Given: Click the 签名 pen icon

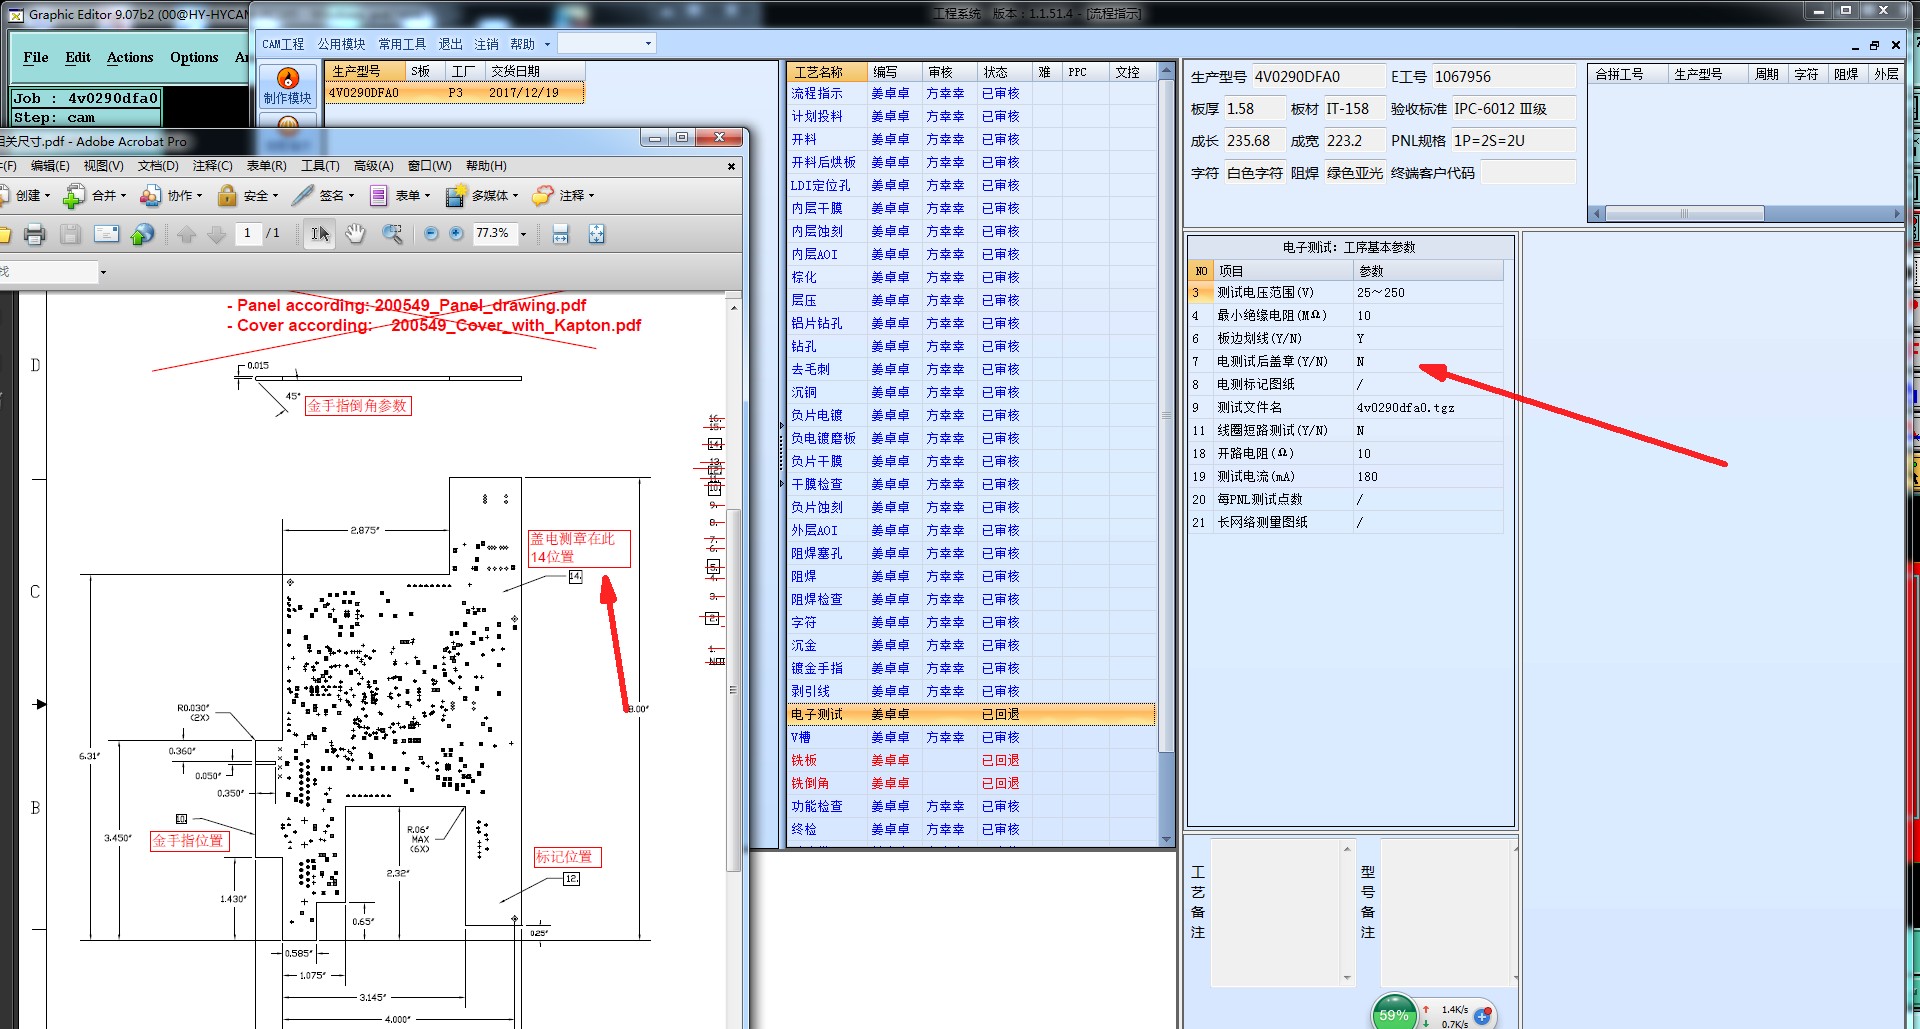Looking at the screenshot, I should point(302,196).
